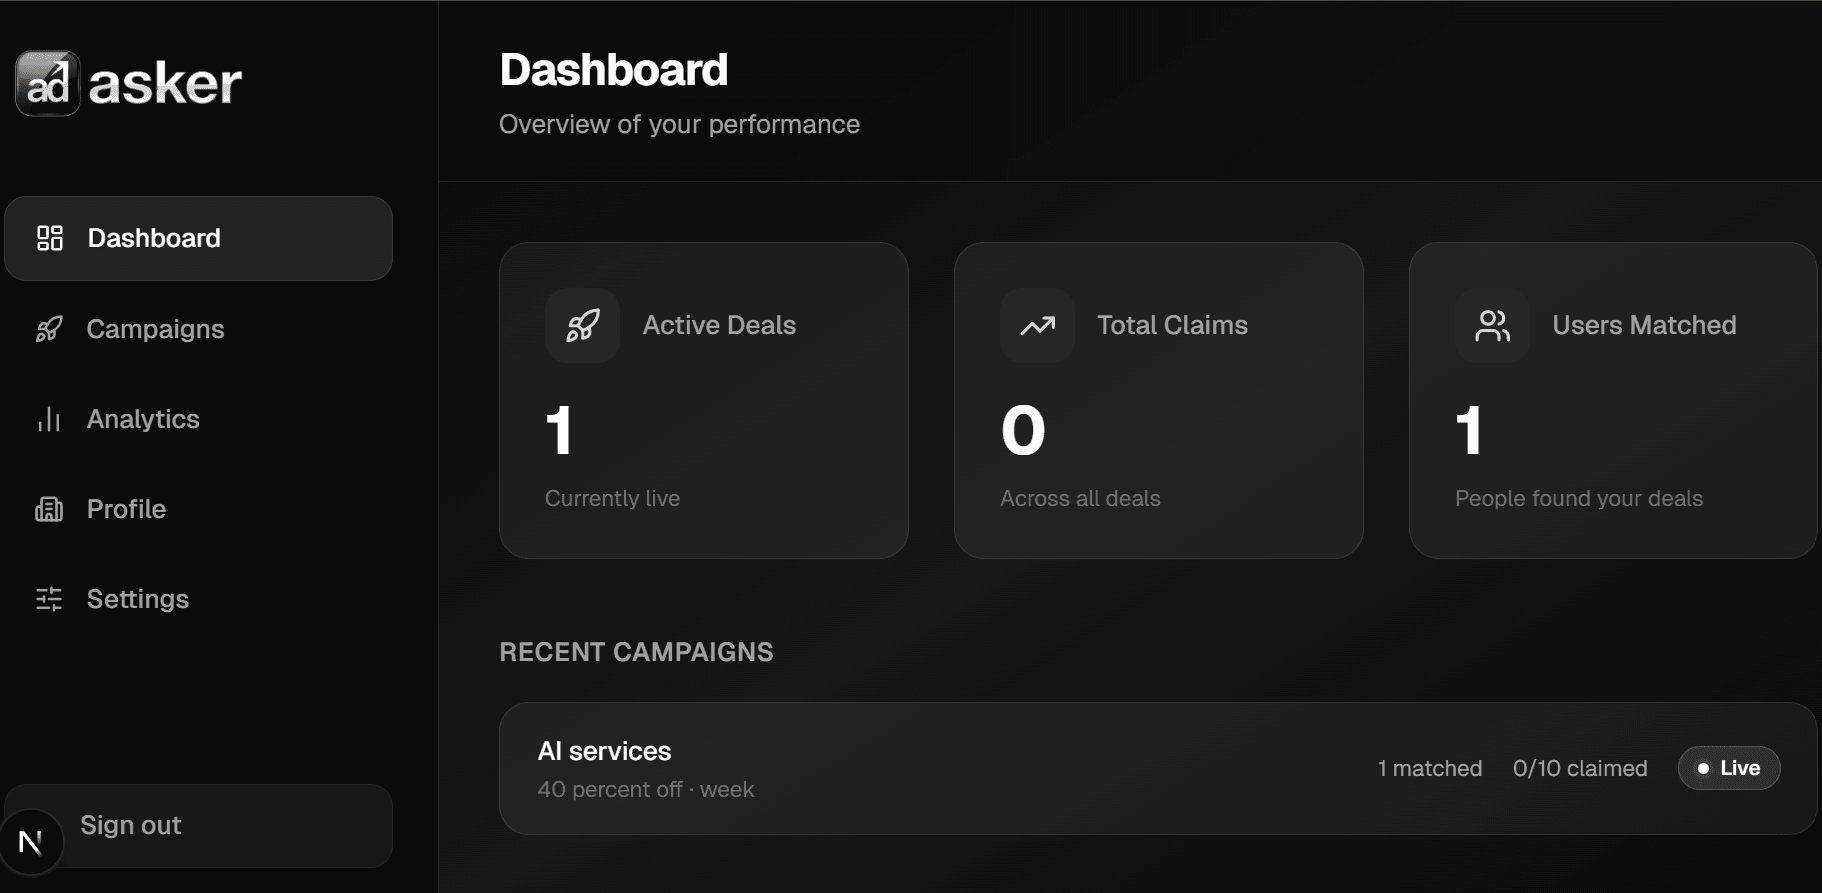Switch to the Campaigns section
Viewport: 1822px width, 893px height.
(155, 328)
